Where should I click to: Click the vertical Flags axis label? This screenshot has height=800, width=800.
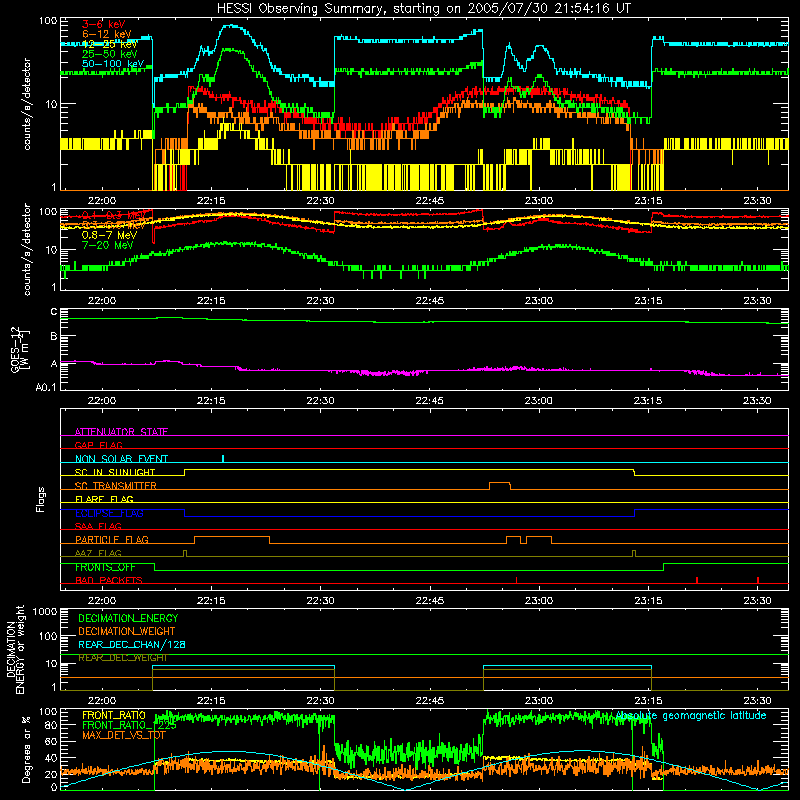pyautogui.click(x=41, y=499)
